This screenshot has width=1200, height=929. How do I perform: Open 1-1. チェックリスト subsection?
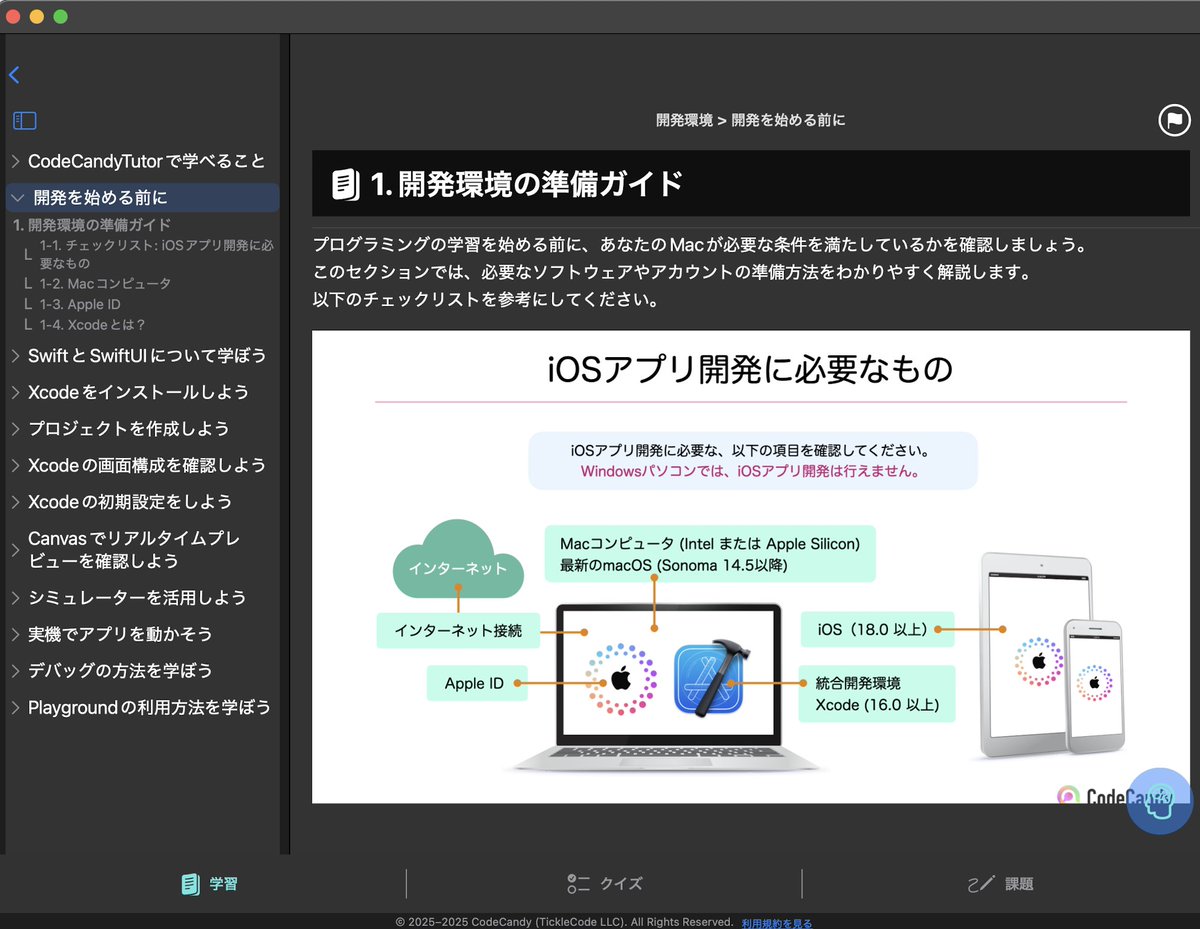point(156,254)
